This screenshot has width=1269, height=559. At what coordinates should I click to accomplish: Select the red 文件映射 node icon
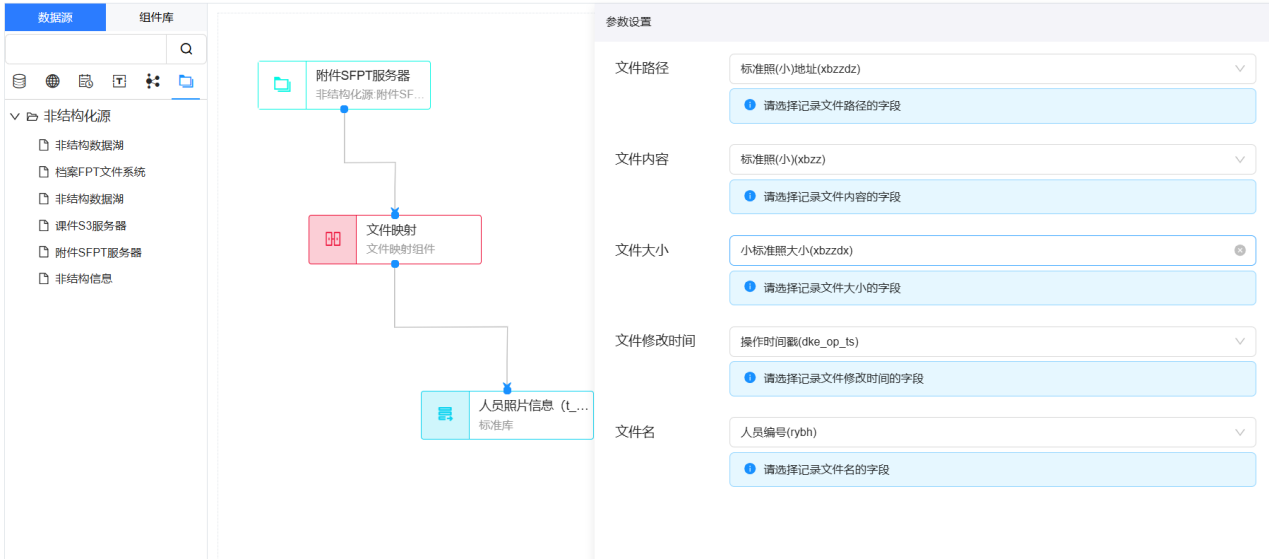(333, 240)
